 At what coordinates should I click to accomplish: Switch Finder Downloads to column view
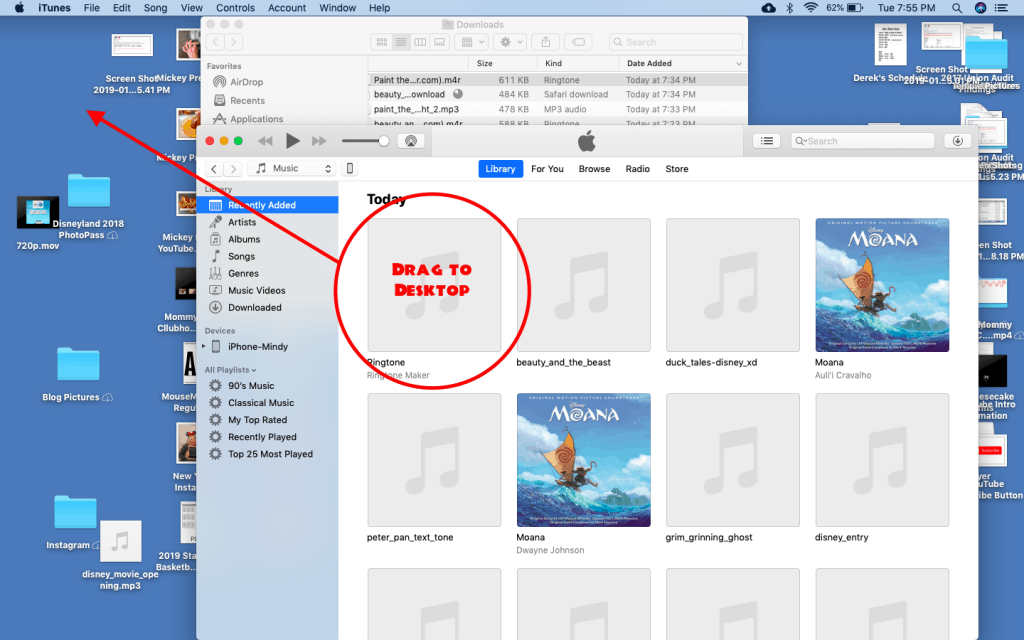pyautogui.click(x=420, y=42)
